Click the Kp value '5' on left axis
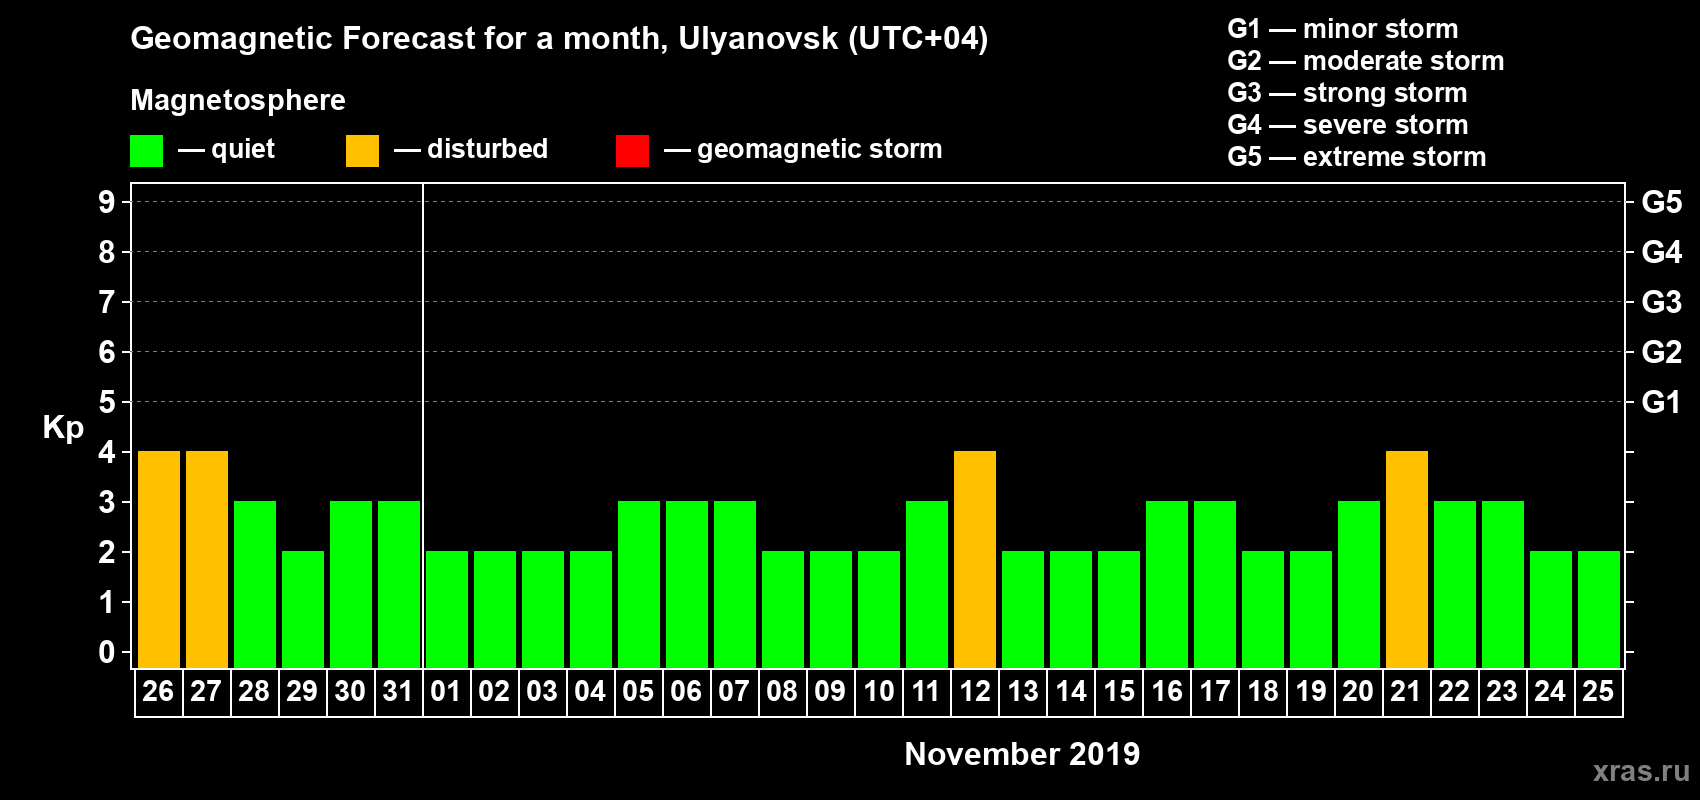Image resolution: width=1700 pixels, height=800 pixels. 107,402
